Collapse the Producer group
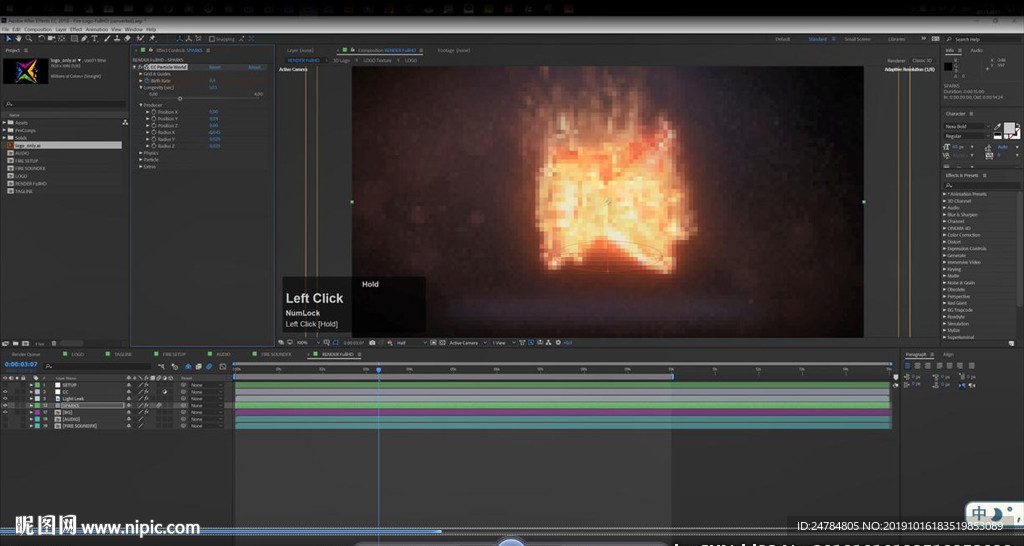The height and width of the screenshot is (546, 1024). (x=140, y=104)
